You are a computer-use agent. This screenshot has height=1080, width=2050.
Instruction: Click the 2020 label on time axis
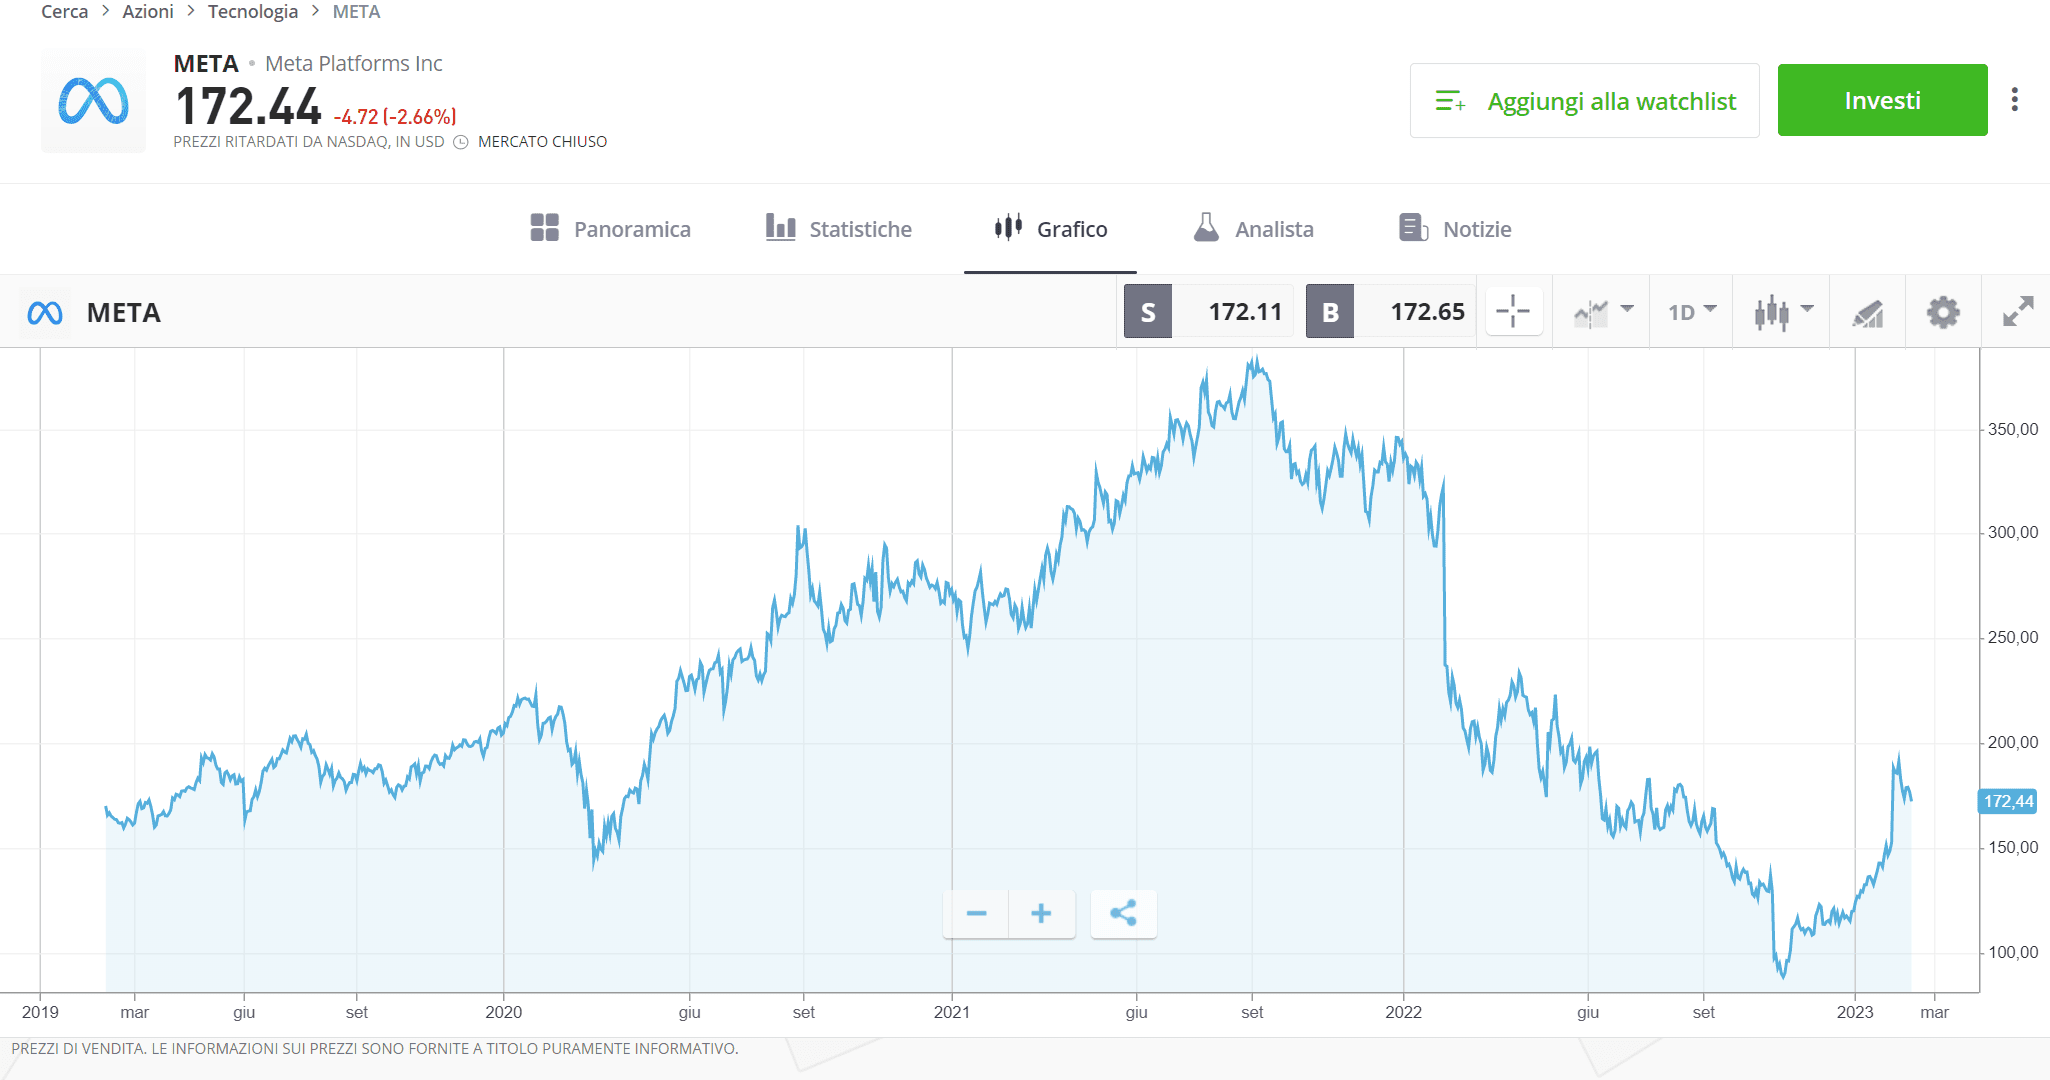pyautogui.click(x=503, y=1012)
